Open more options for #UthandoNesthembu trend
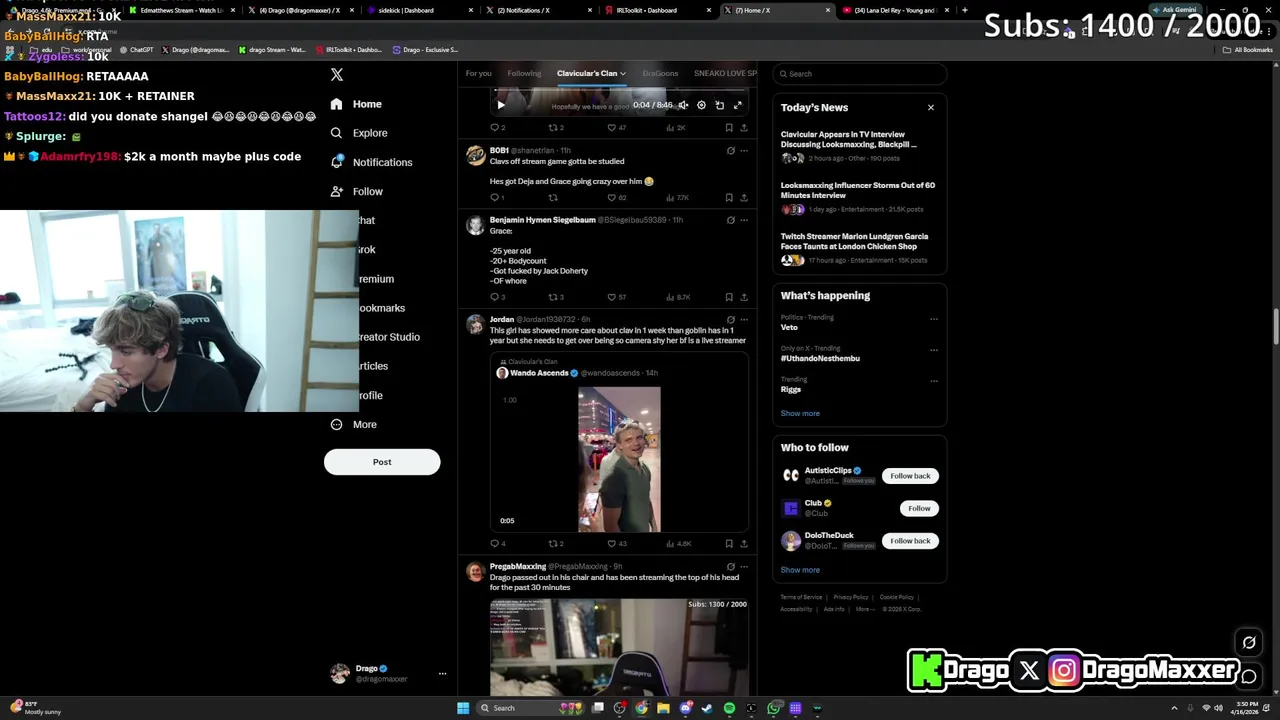The image size is (1280, 720). click(934, 350)
